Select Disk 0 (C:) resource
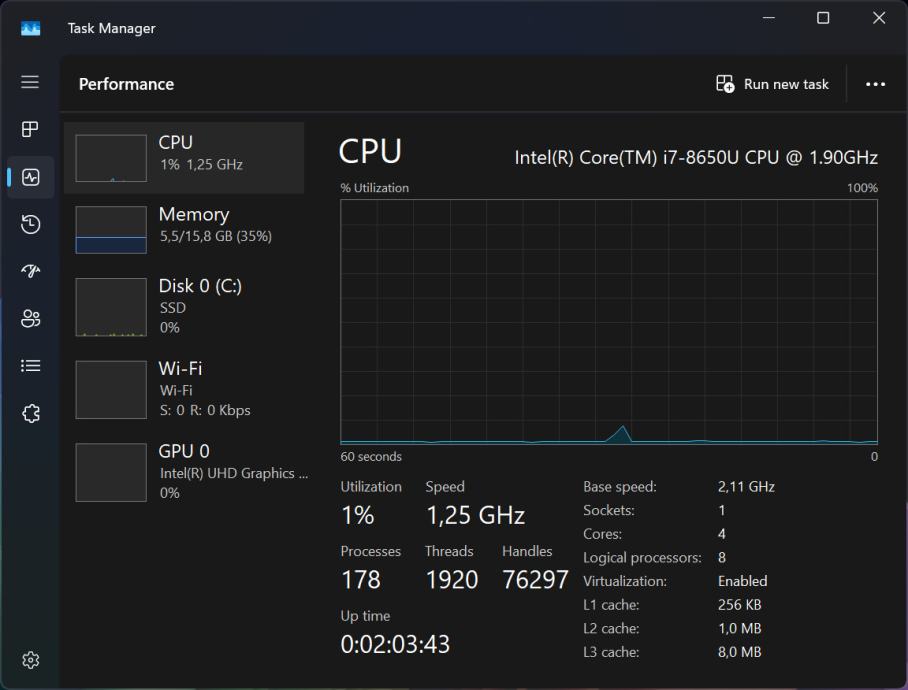This screenshot has width=908, height=690. click(184, 306)
